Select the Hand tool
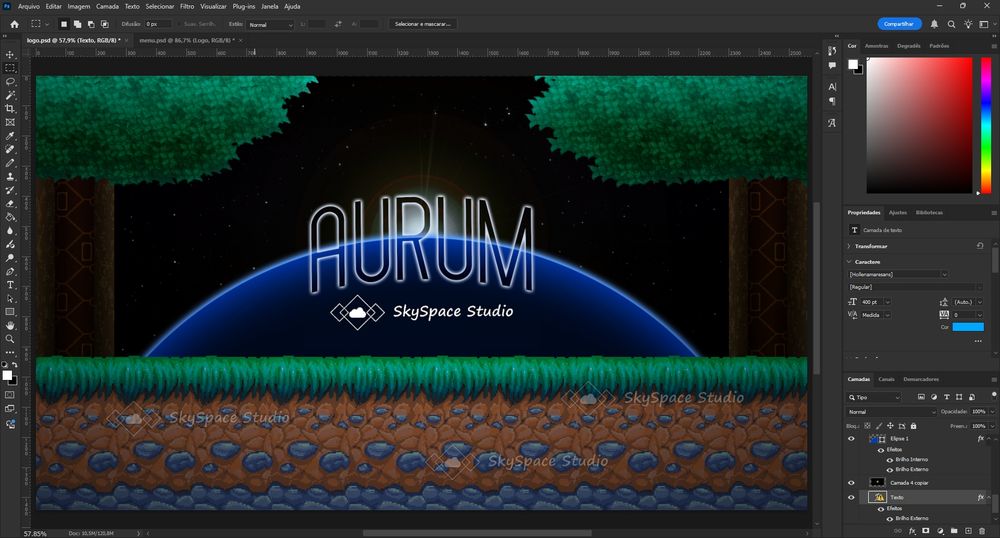The width and height of the screenshot is (1000, 538). (x=10, y=325)
